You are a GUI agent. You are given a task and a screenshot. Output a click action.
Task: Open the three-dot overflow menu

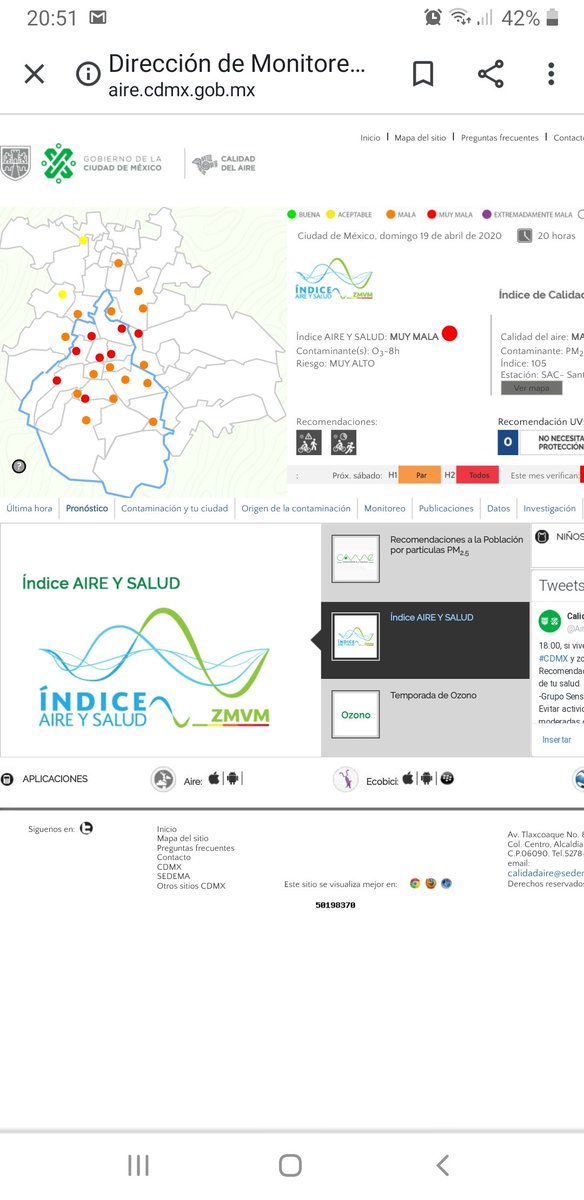pyautogui.click(x=551, y=74)
